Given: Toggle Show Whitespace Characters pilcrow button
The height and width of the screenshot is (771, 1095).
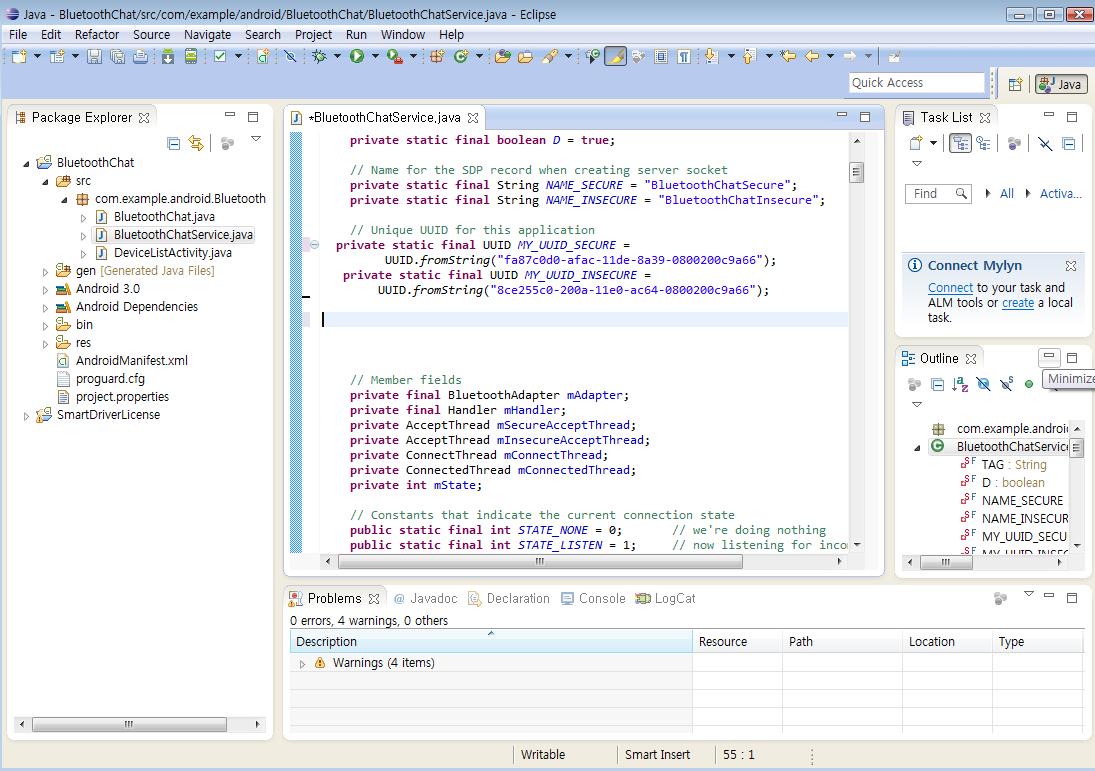Looking at the screenshot, I should click(x=684, y=57).
